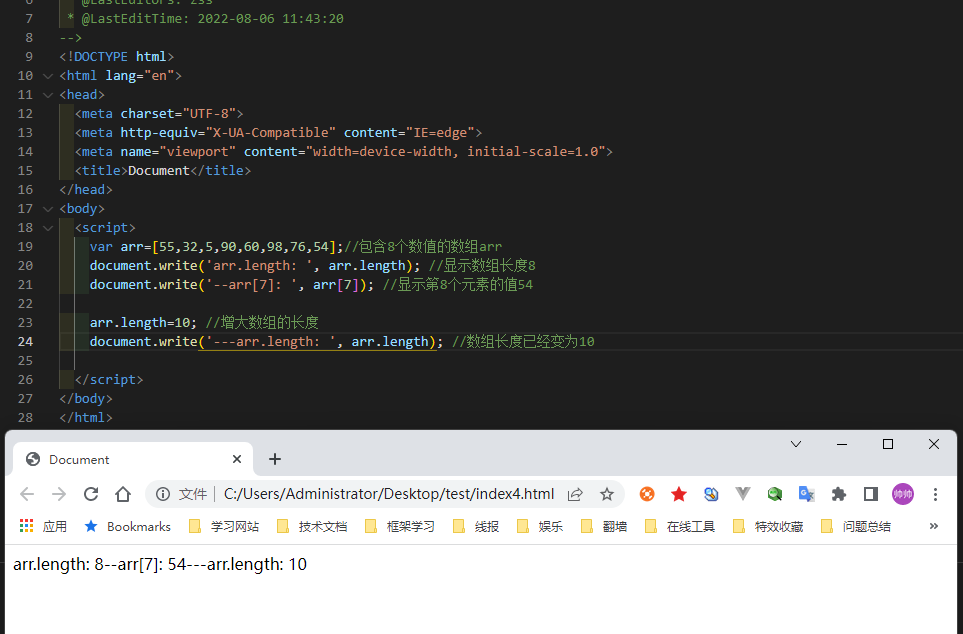Click the Chrome forward arrow
This screenshot has height=634, width=963.
tap(59, 494)
